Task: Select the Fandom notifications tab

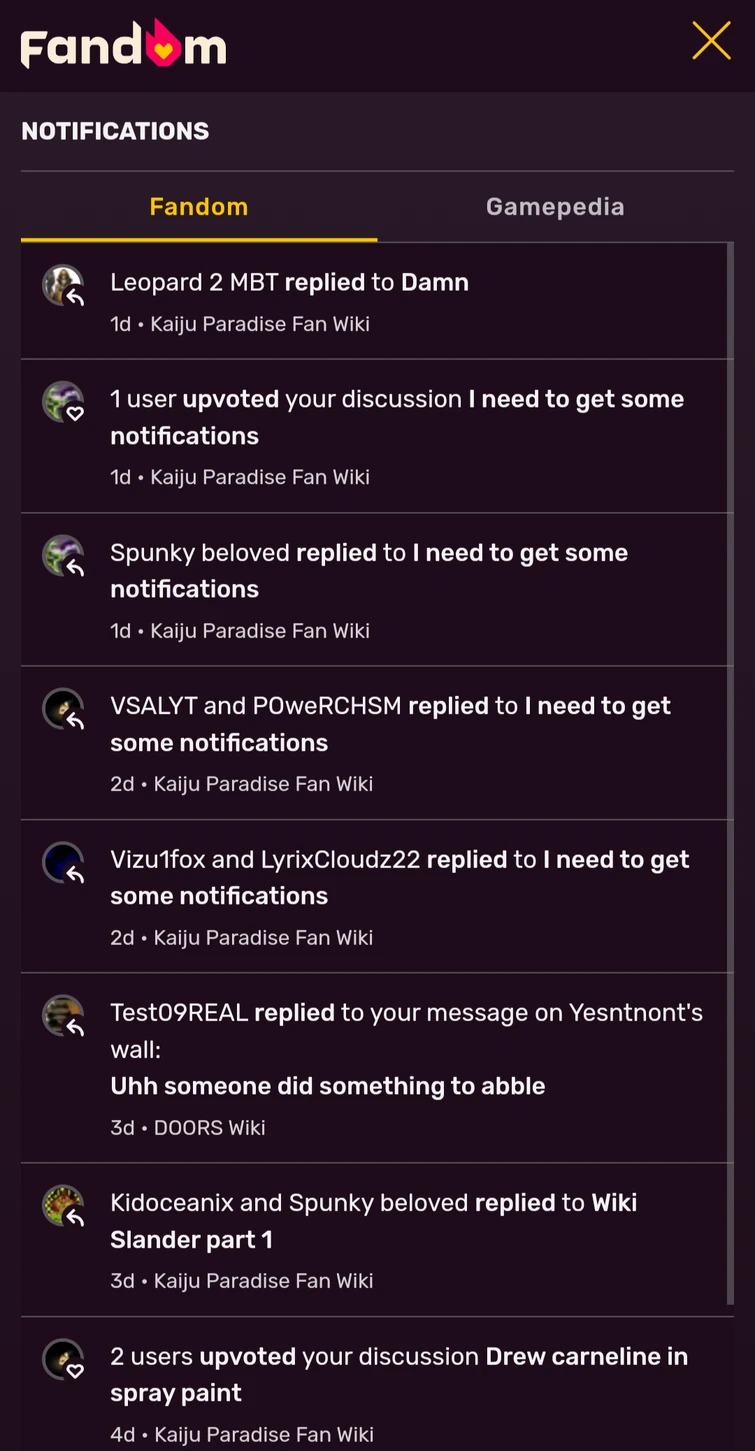Action: tap(198, 207)
